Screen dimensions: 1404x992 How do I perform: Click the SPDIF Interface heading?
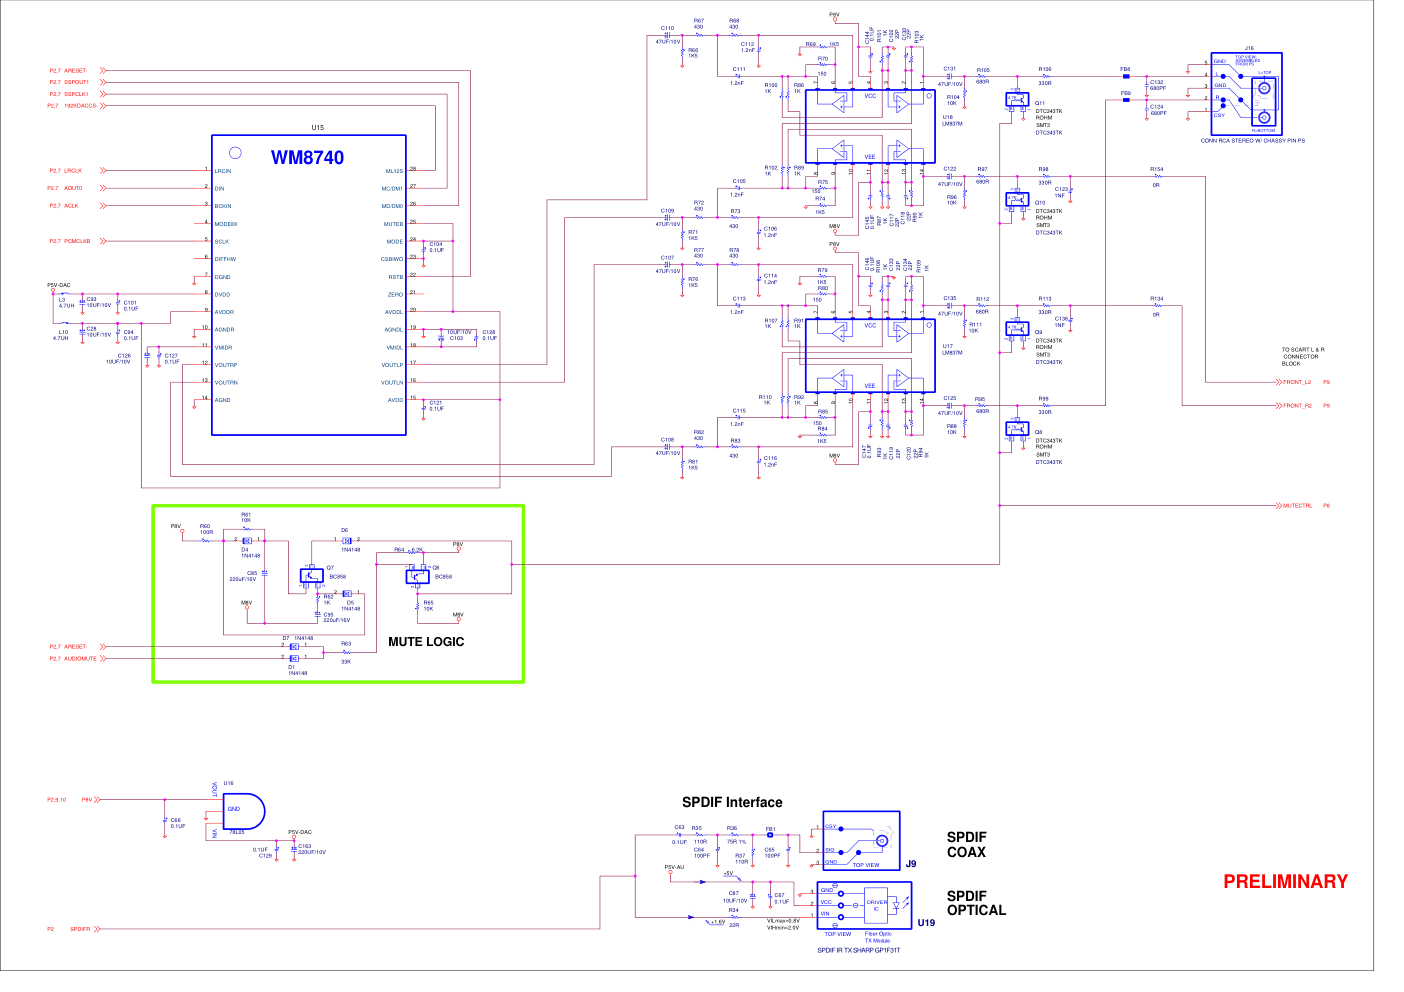[732, 803]
